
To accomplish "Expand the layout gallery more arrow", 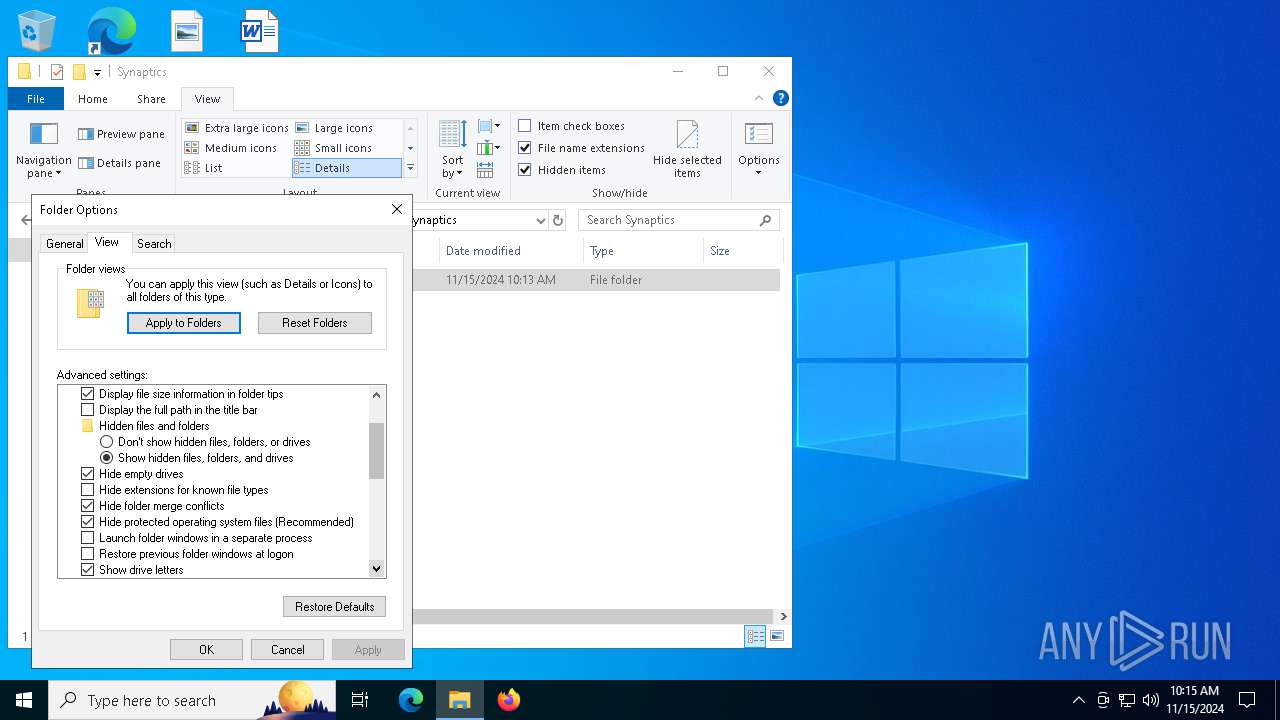I will (x=410, y=168).
